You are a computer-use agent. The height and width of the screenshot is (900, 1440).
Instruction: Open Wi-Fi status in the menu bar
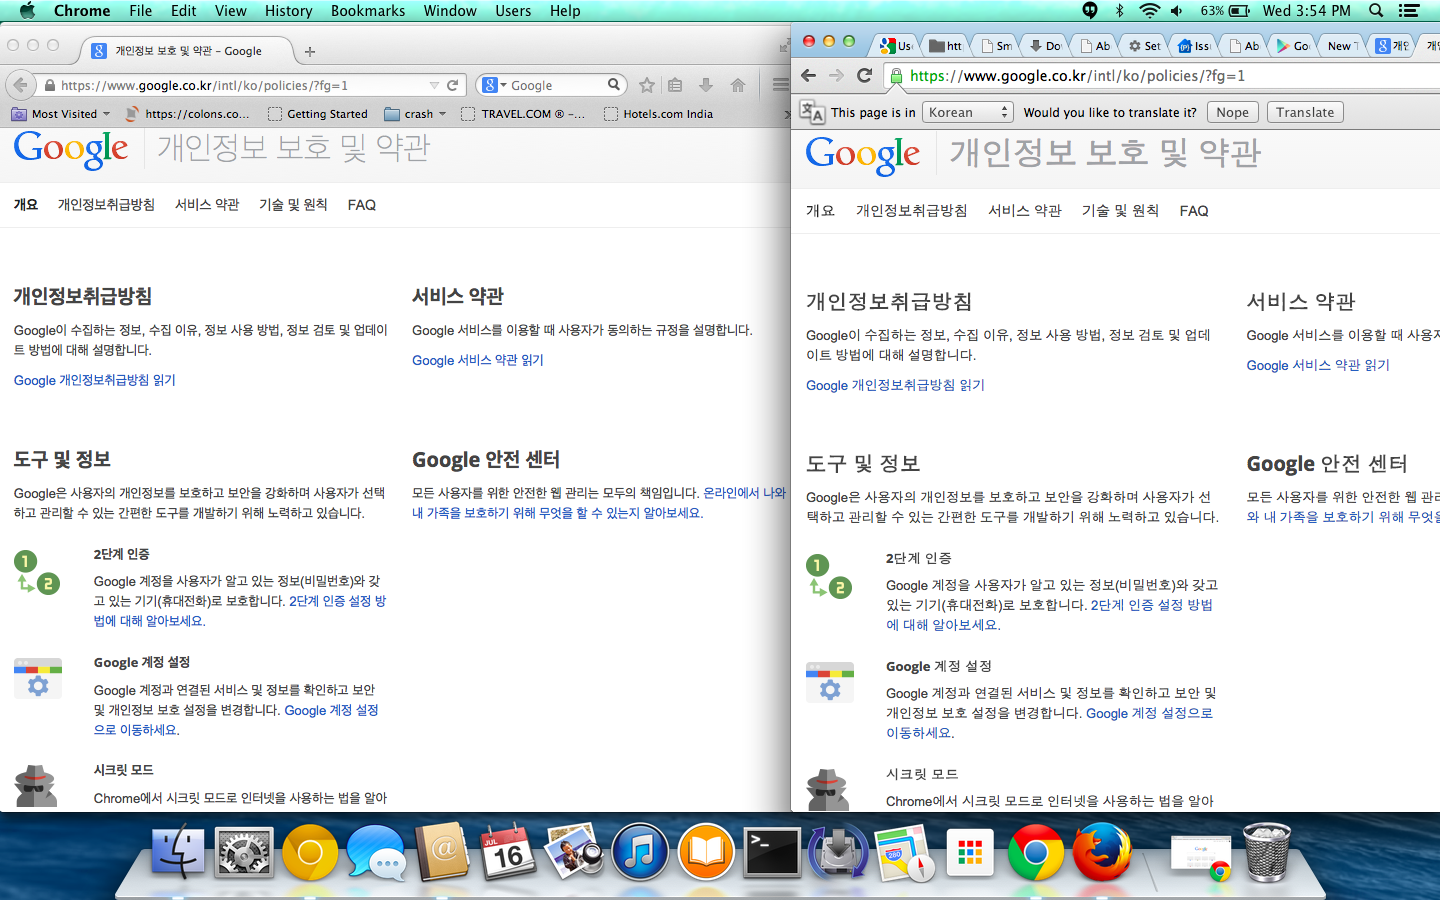[x=1150, y=11]
